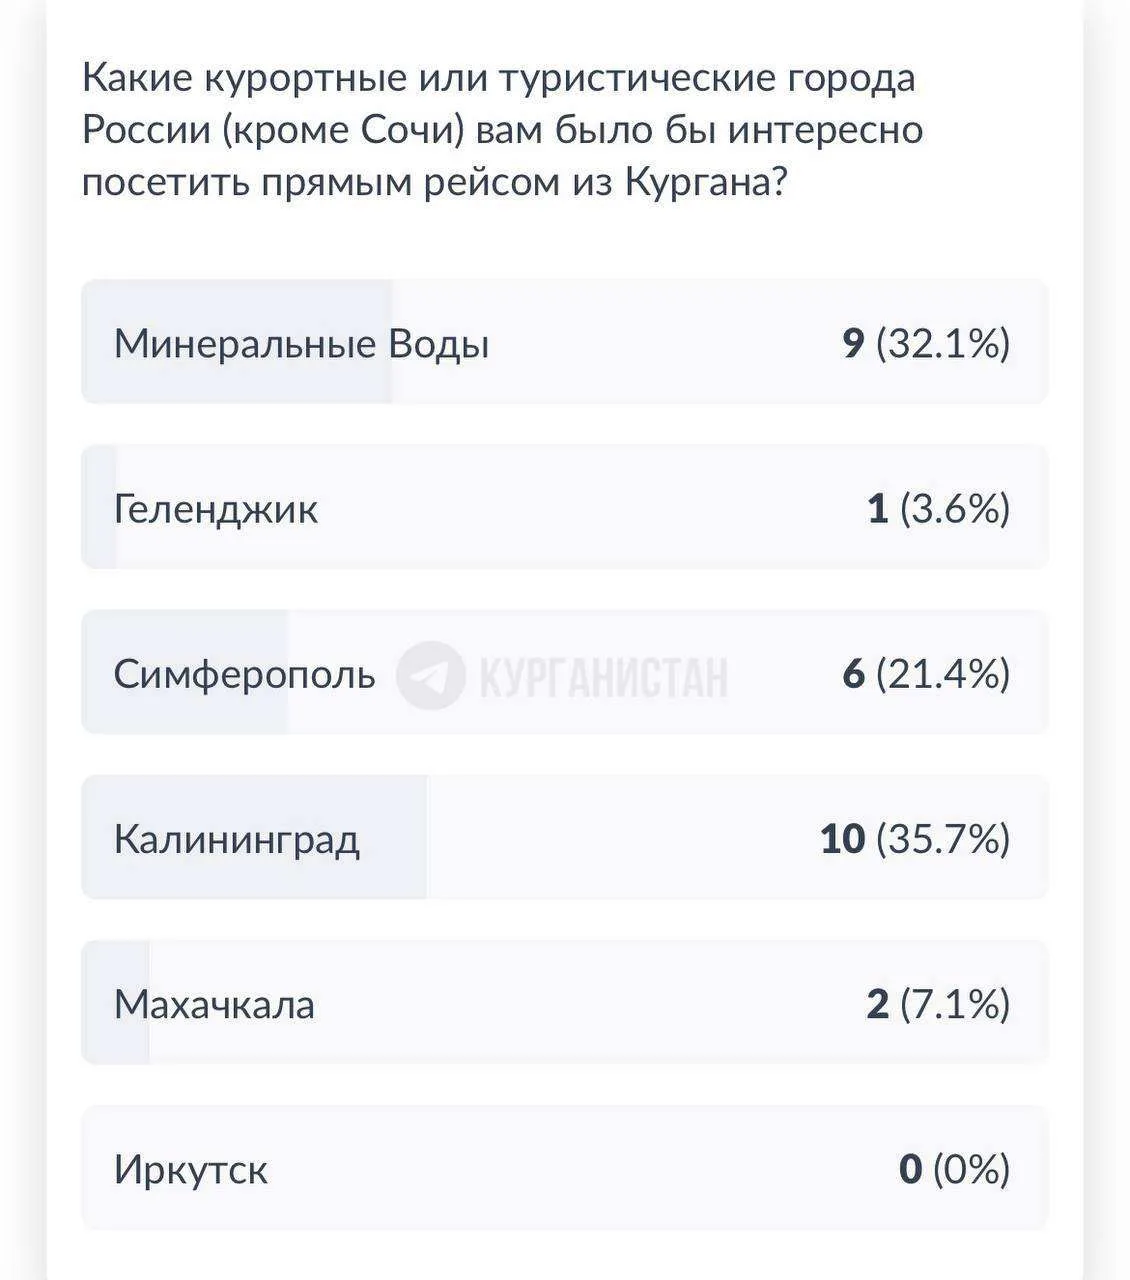Viewport: 1130px width, 1280px height.
Task: Click the 1 (3.6%) vote count
Action: click(938, 508)
